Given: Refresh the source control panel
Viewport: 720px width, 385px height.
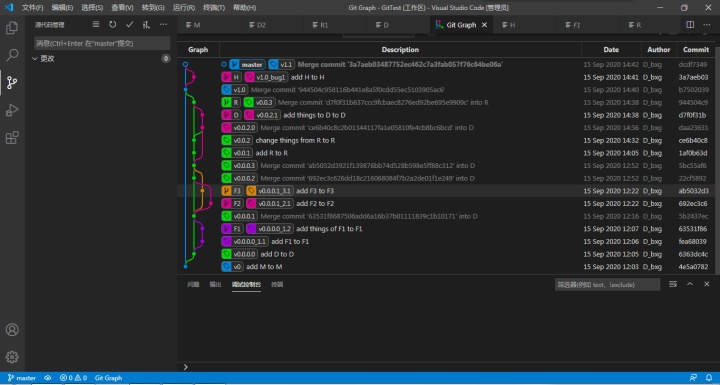Looking at the screenshot, I should point(112,24).
